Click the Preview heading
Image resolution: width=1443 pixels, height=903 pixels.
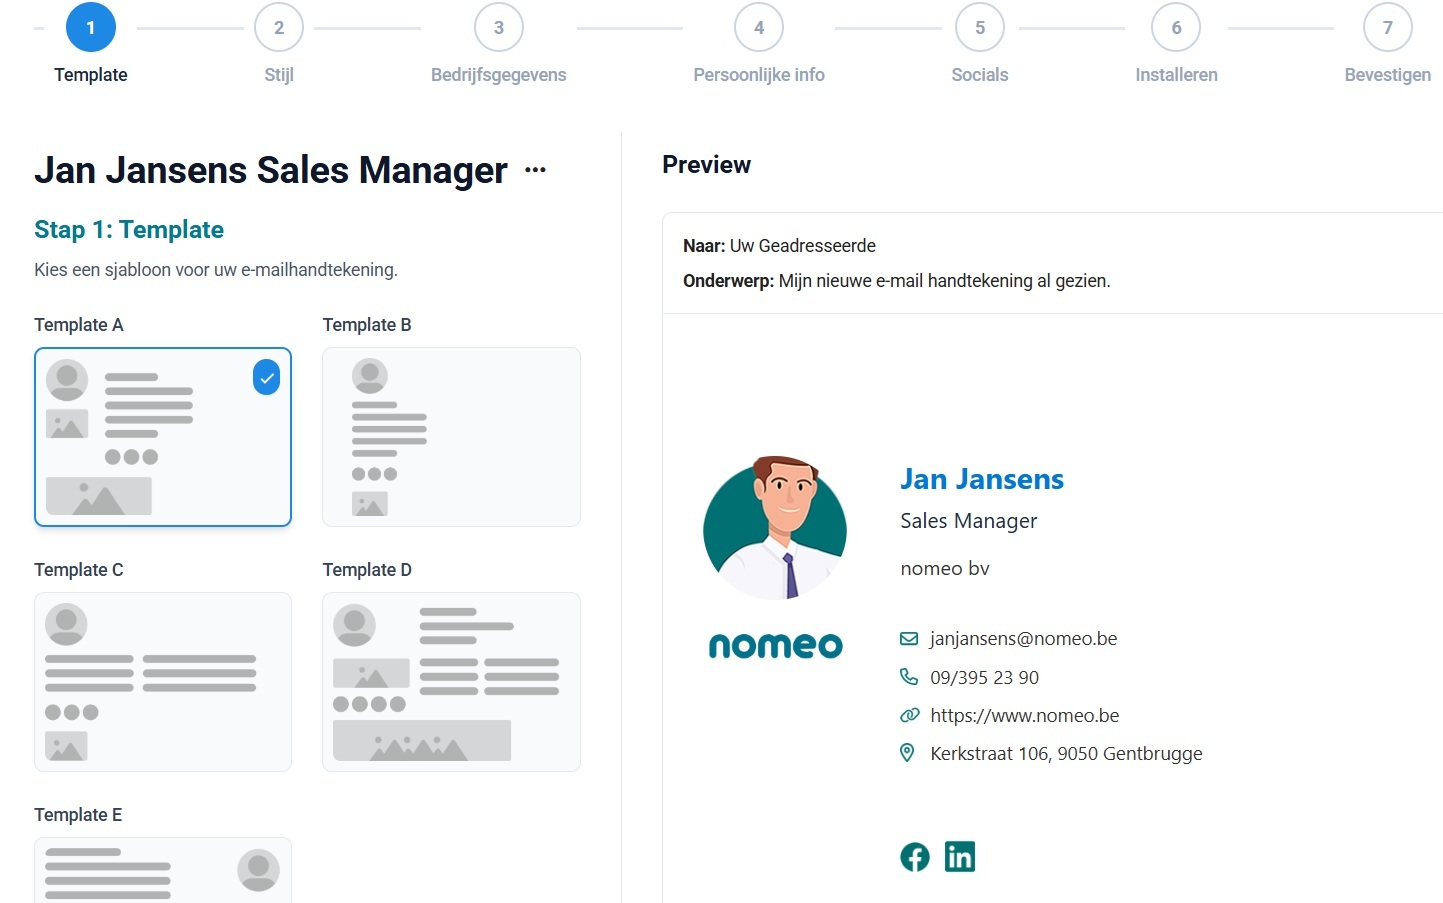[707, 165]
